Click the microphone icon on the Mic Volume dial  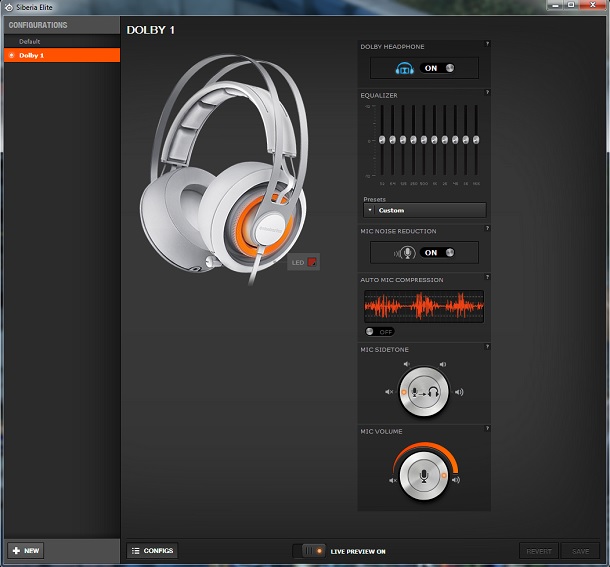[424, 476]
